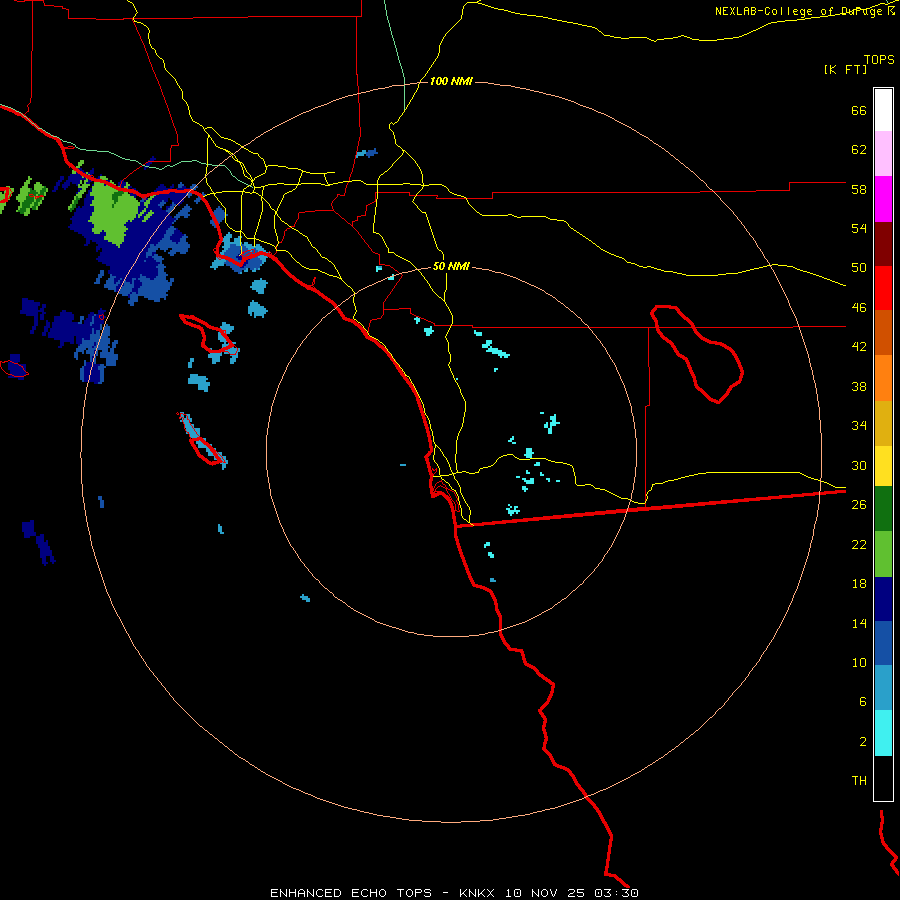Pick the navy blue legend swatch
900x900 pixels.
[883, 599]
